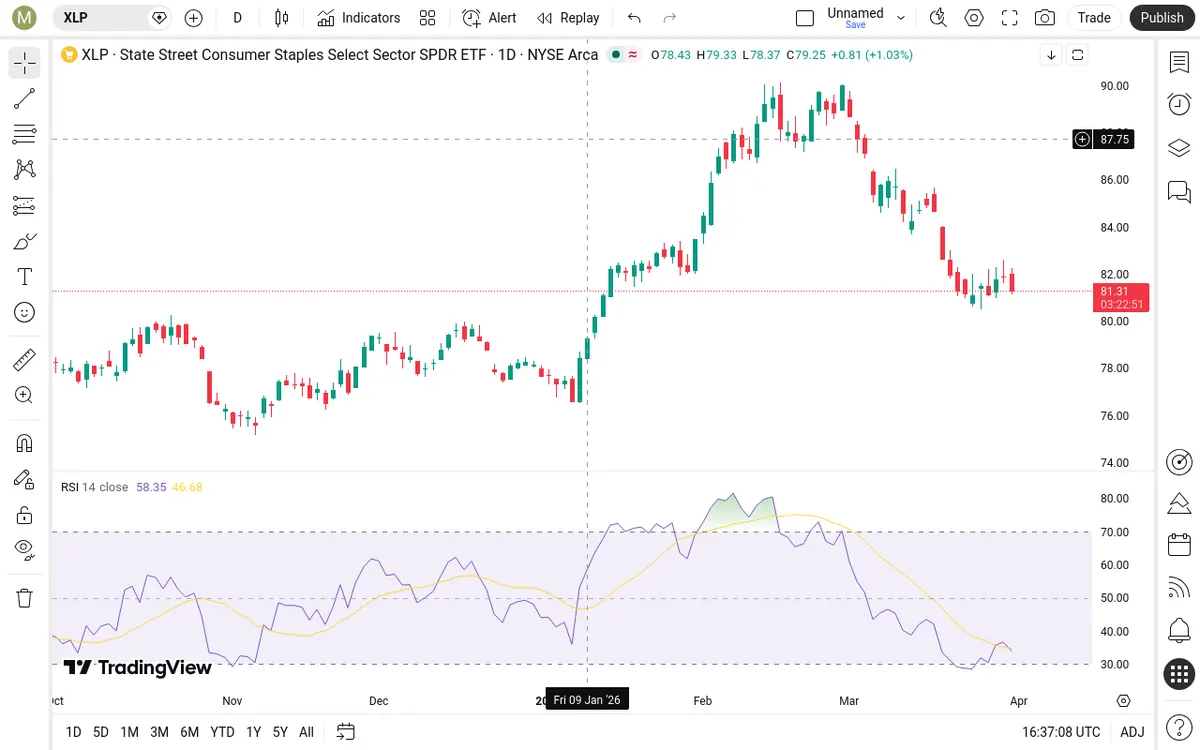Click the market status green dot
This screenshot has height=750, width=1200.
click(x=615, y=55)
